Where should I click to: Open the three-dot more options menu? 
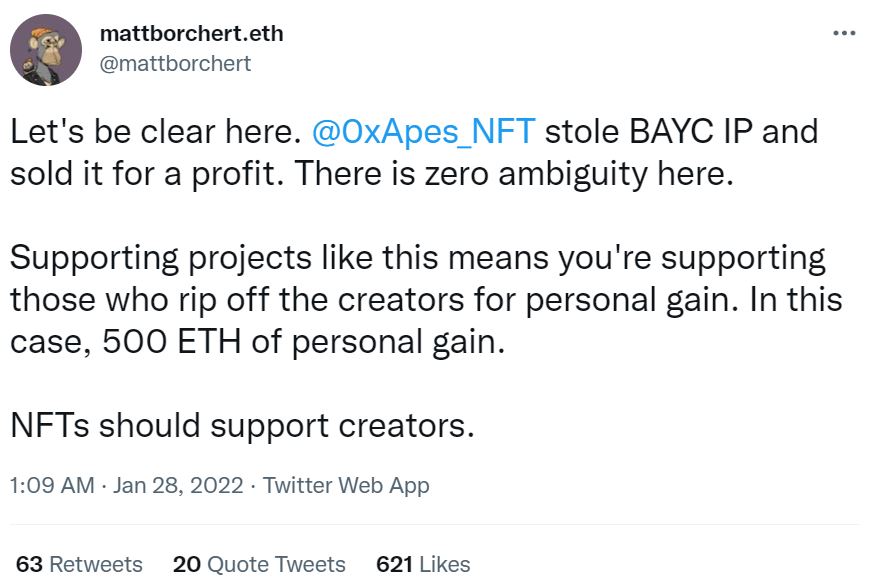click(844, 33)
